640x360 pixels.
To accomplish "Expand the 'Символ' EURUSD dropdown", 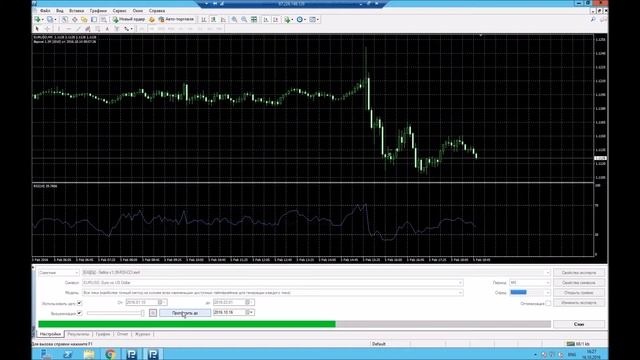I will (x=460, y=282).
